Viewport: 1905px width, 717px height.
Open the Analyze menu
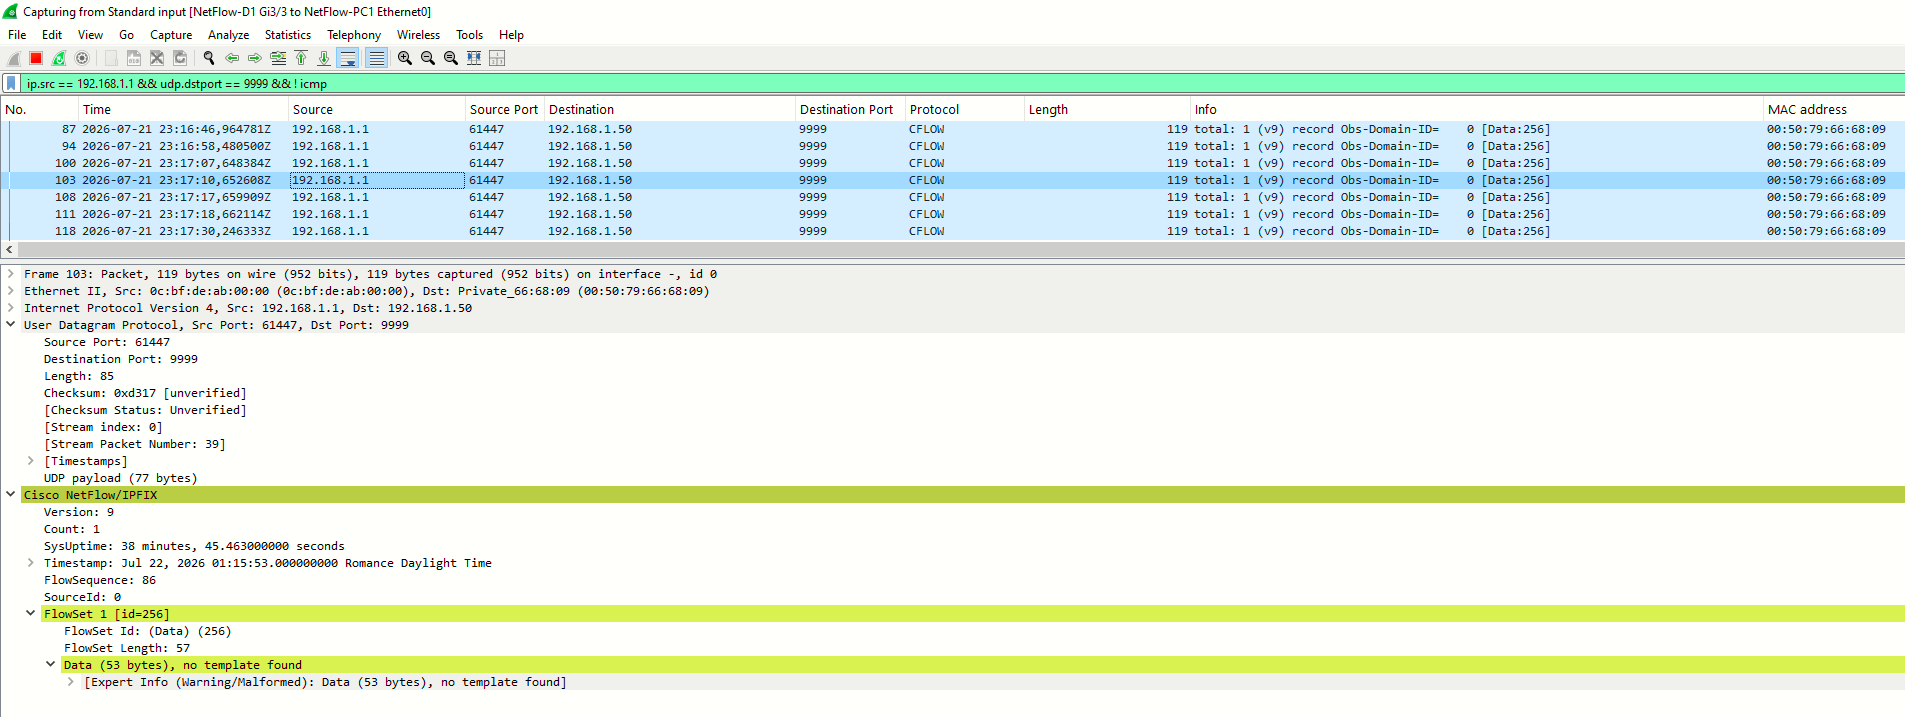pyautogui.click(x=229, y=35)
